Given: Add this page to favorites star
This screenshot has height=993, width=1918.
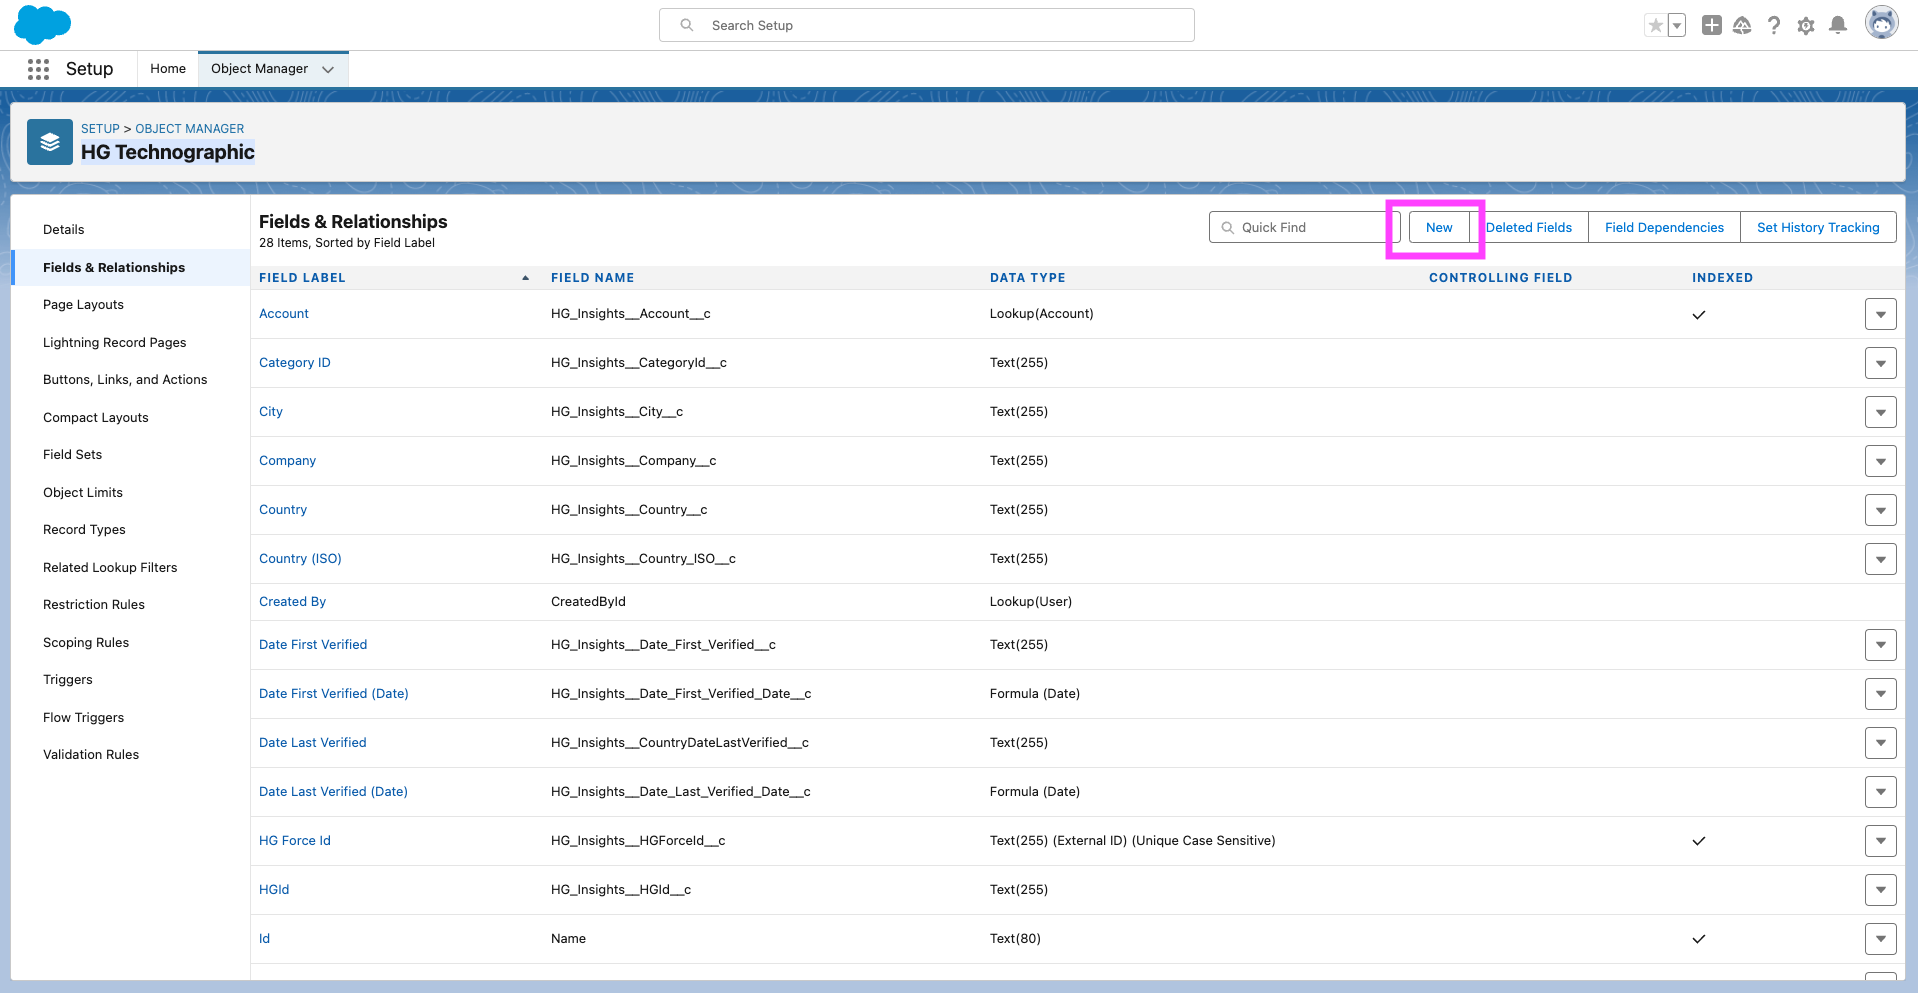Looking at the screenshot, I should 1656,26.
